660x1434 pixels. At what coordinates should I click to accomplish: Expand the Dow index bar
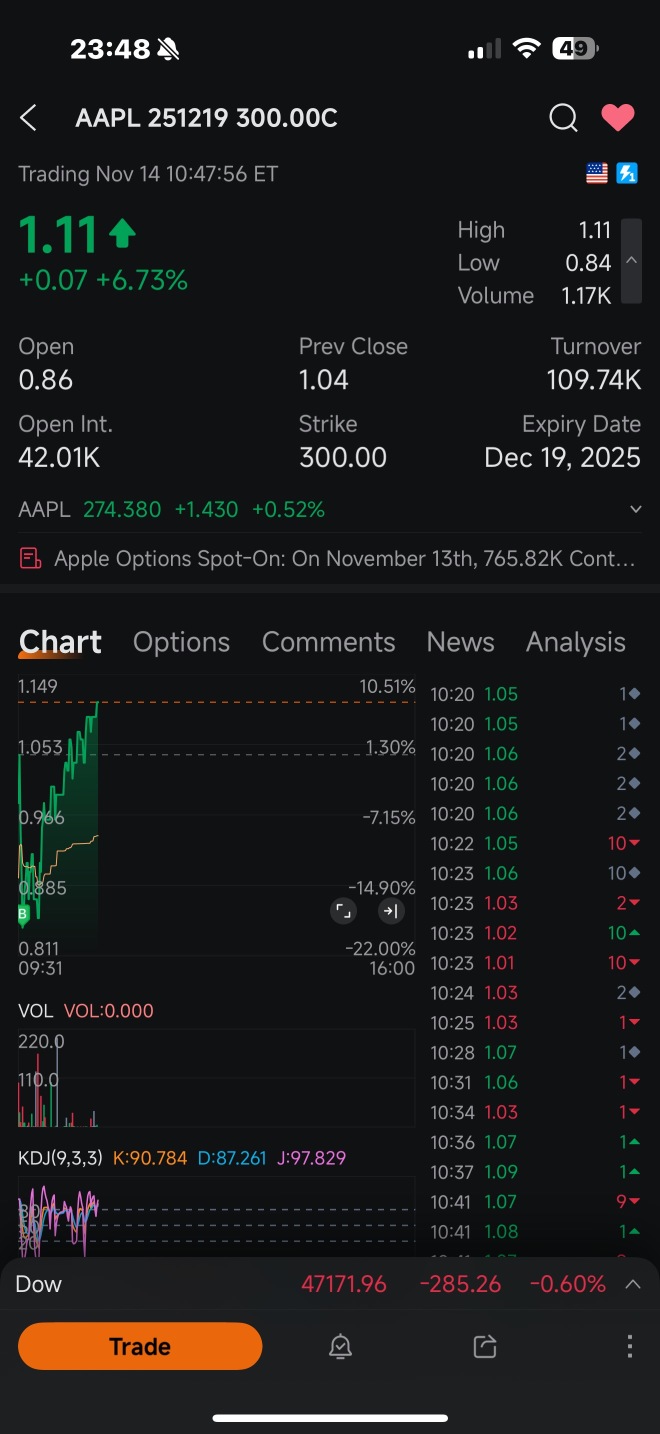632,1284
